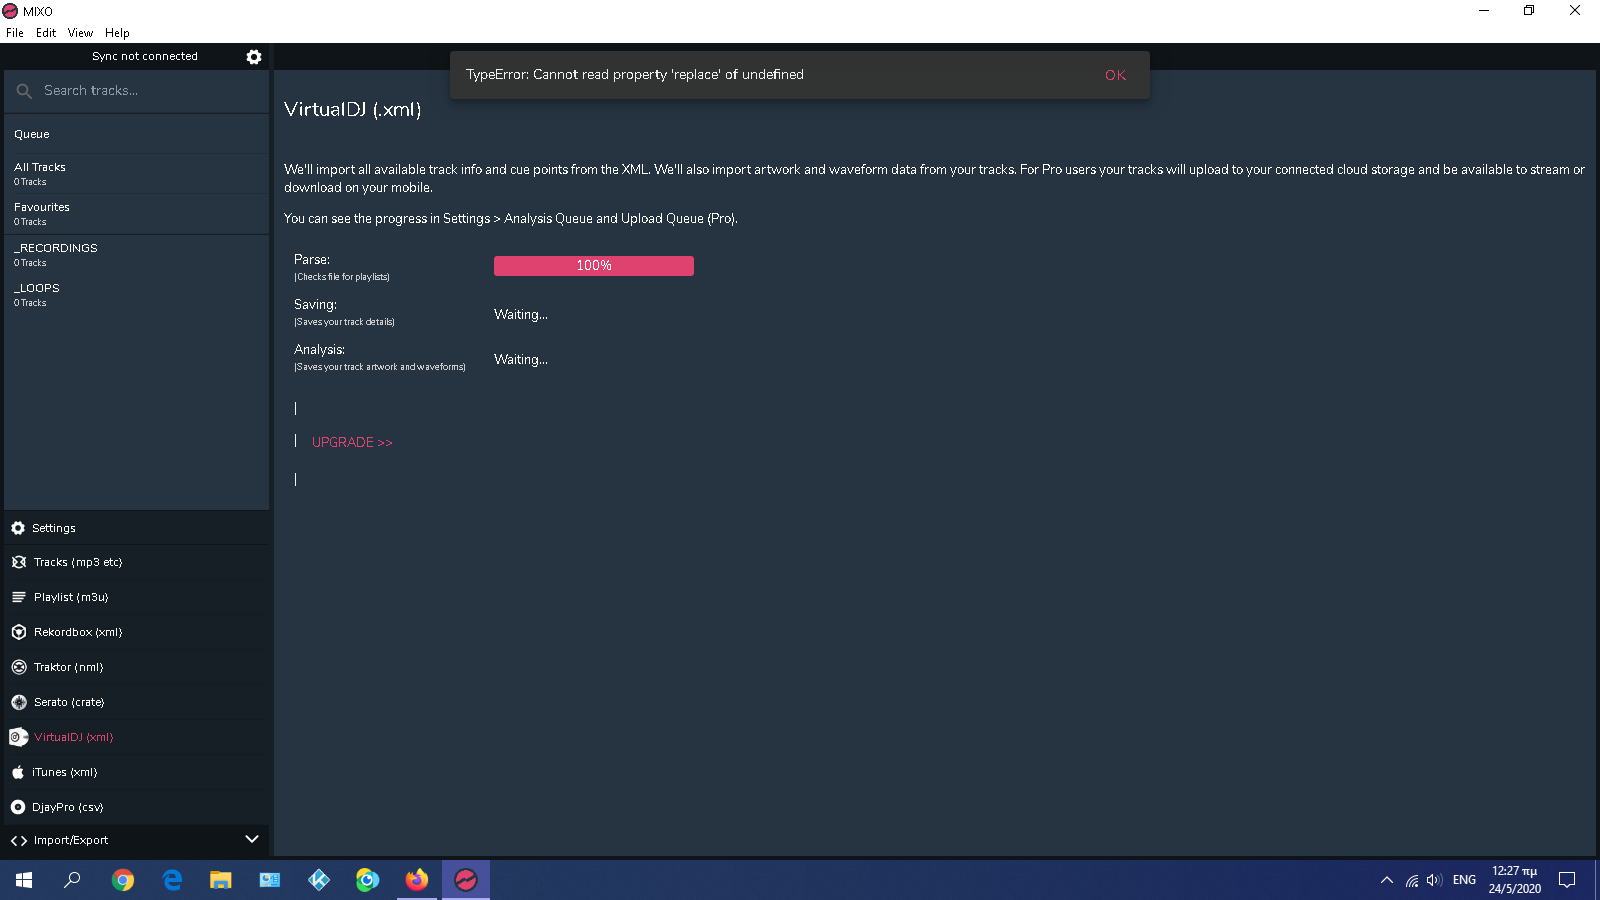Open the File menu
Screen dimensions: 1600x900
coord(15,33)
